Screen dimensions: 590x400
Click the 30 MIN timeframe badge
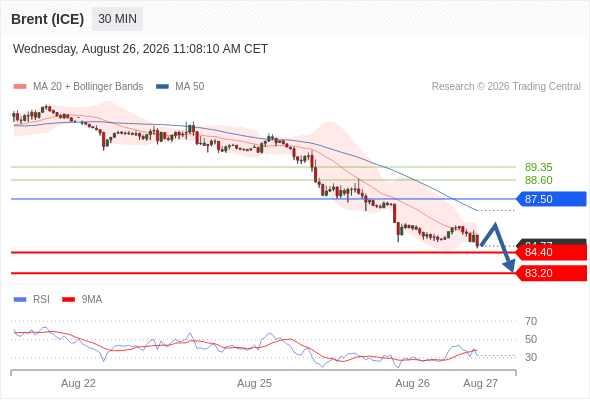tap(117, 19)
